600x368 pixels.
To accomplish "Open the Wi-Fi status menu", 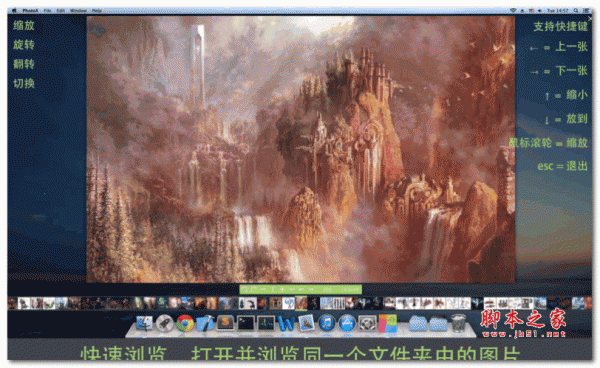I will click(x=513, y=11).
